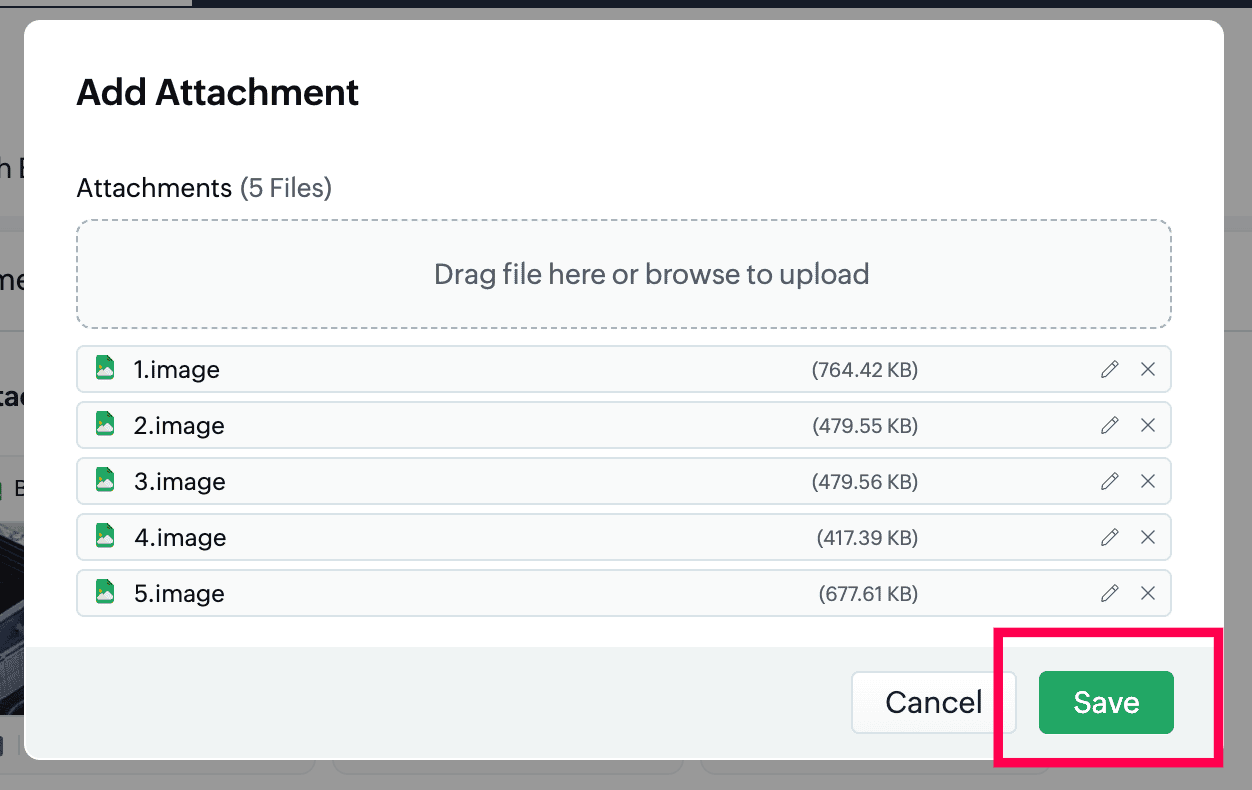Click the image icon next to 3.image
The image size is (1252, 790).
(105, 481)
